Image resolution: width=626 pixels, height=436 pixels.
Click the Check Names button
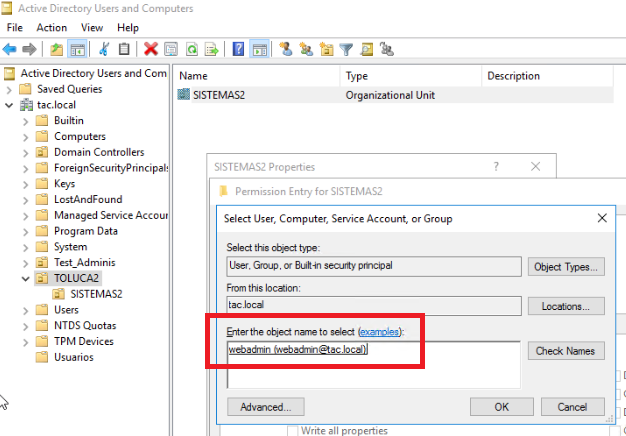[567, 351]
